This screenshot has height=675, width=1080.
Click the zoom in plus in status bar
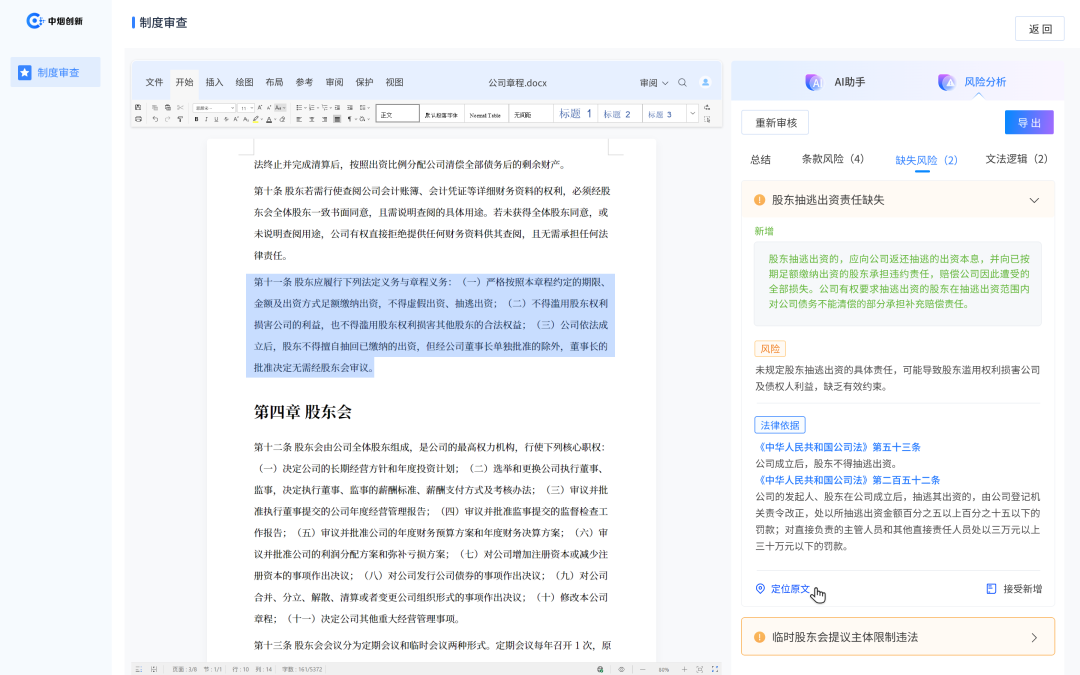(x=684, y=669)
